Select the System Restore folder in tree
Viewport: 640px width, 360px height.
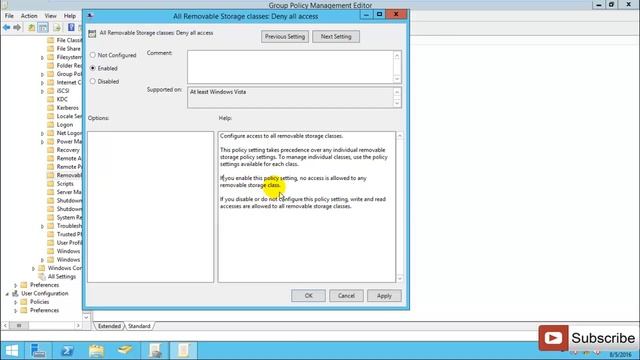click(x=69, y=217)
